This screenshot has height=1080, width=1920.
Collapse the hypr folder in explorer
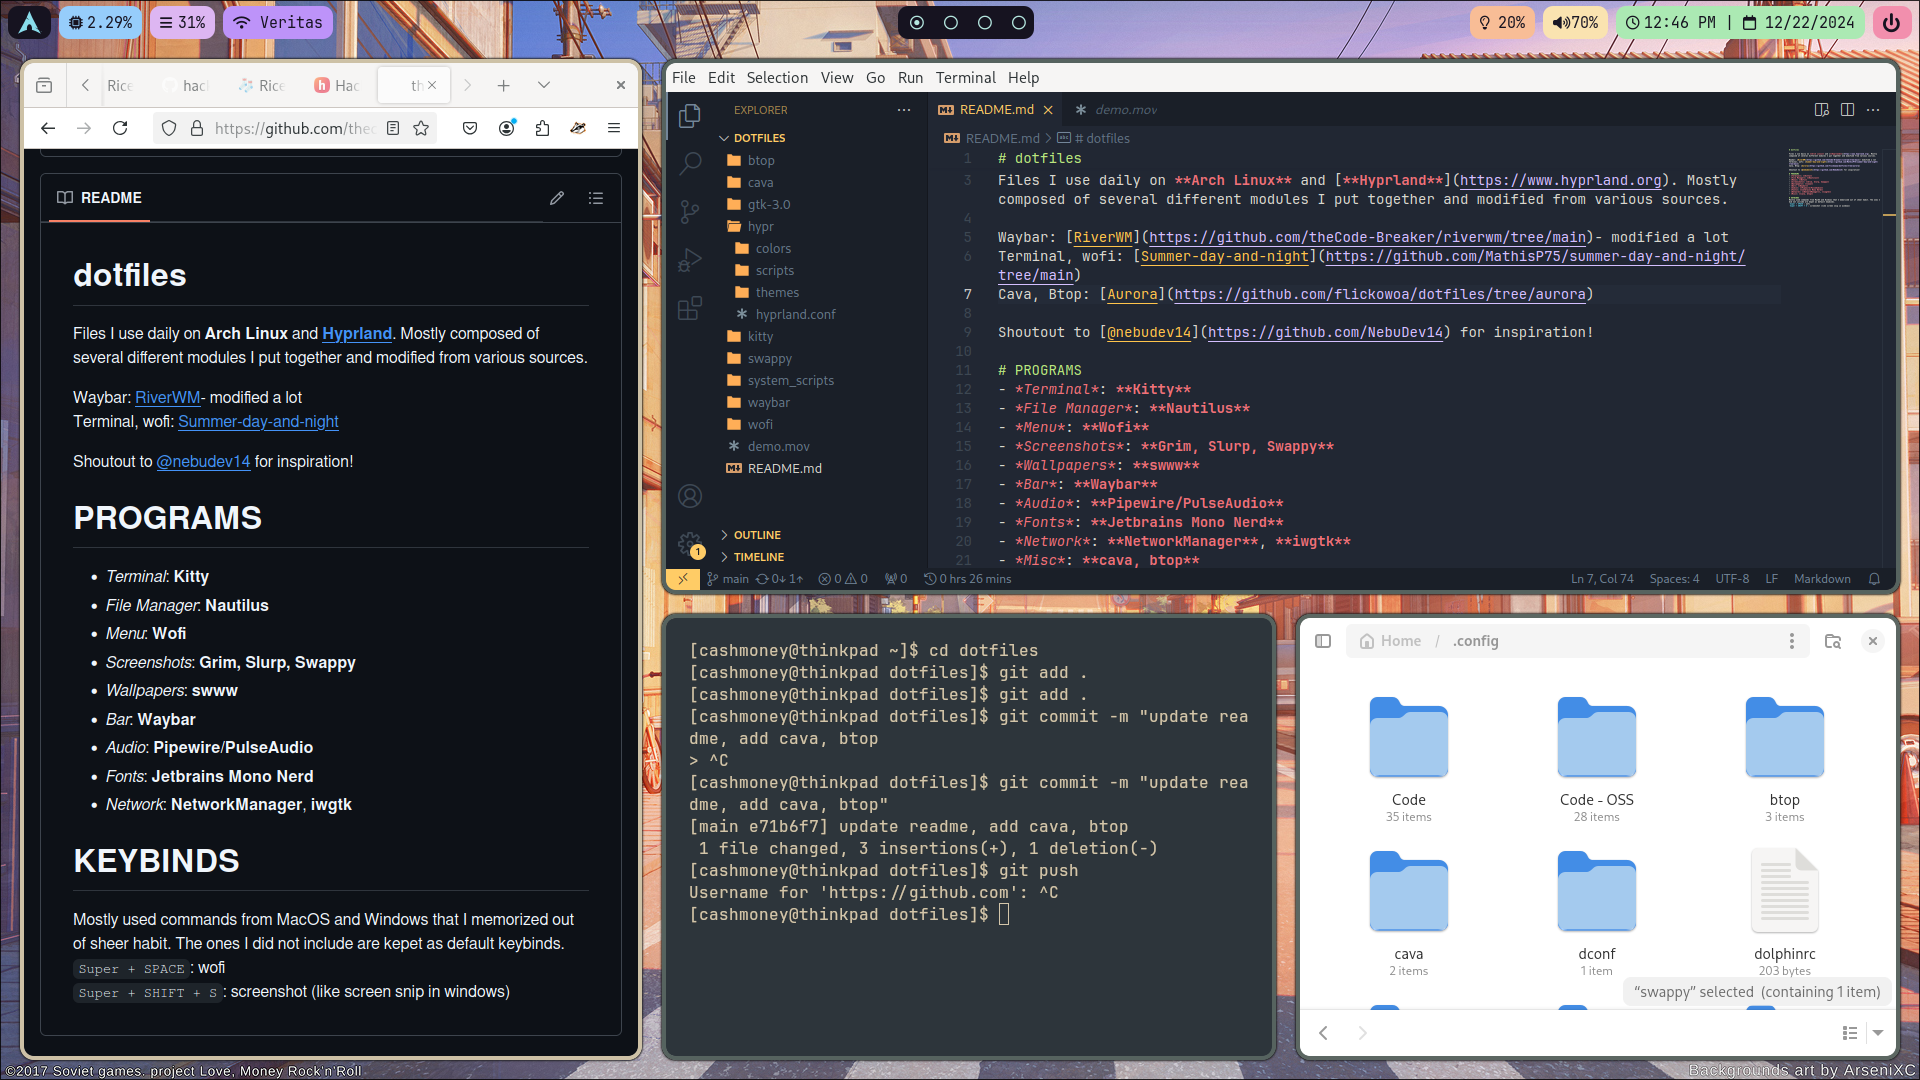point(760,227)
